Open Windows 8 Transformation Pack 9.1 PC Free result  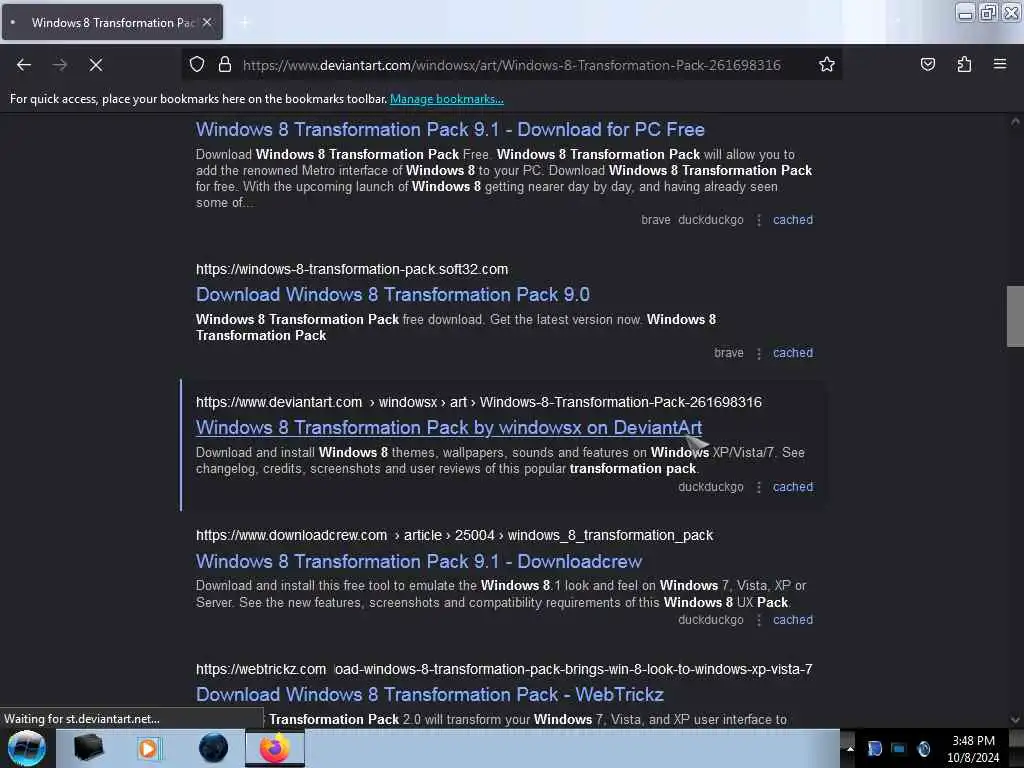pos(450,129)
